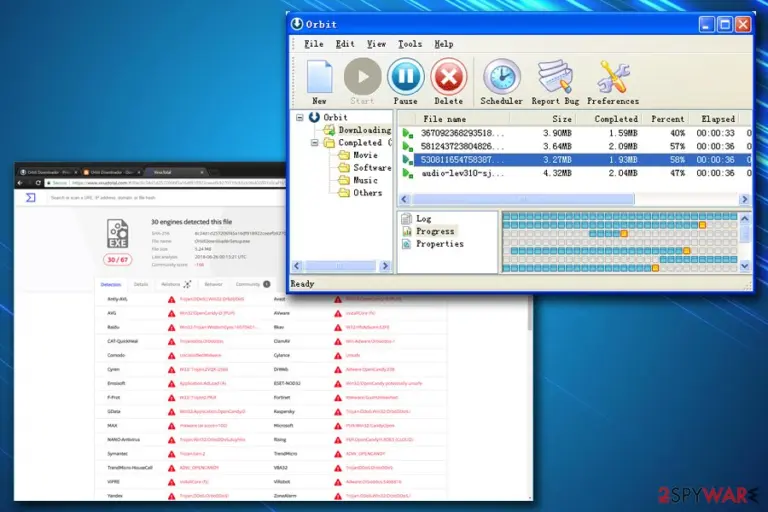
Task: Open the Tools menu
Action: pos(410,44)
